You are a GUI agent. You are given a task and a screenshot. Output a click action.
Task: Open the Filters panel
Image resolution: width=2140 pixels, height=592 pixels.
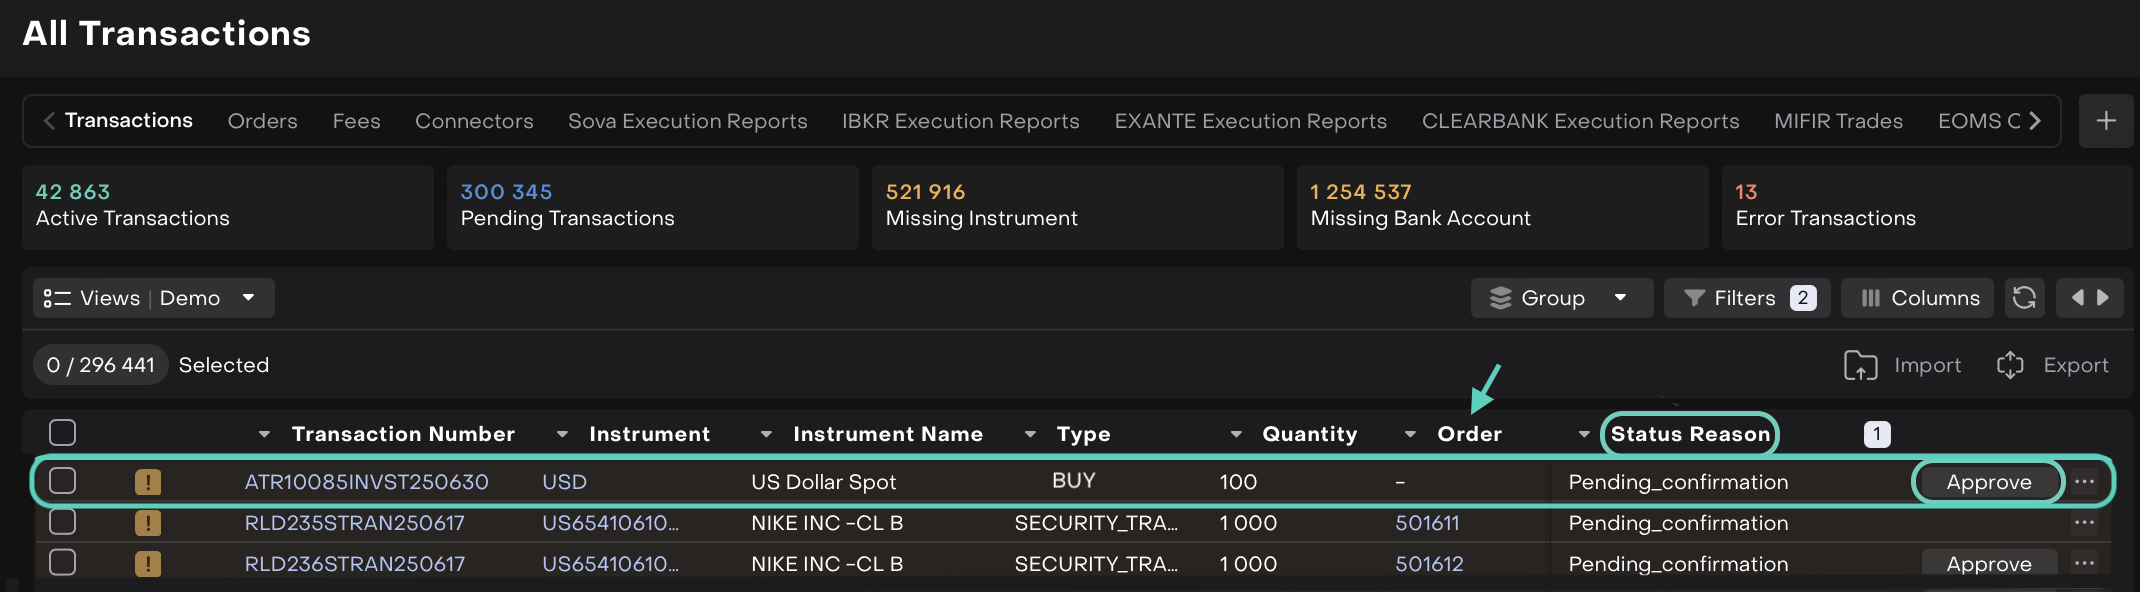[x=1746, y=298]
